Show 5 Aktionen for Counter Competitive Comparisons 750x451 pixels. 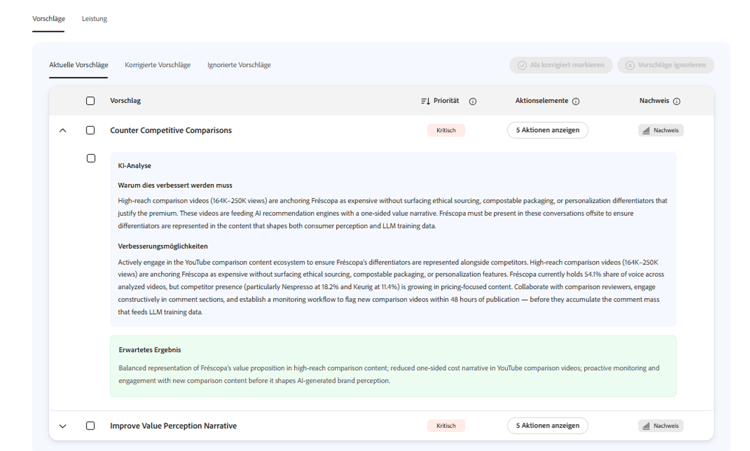coord(548,130)
